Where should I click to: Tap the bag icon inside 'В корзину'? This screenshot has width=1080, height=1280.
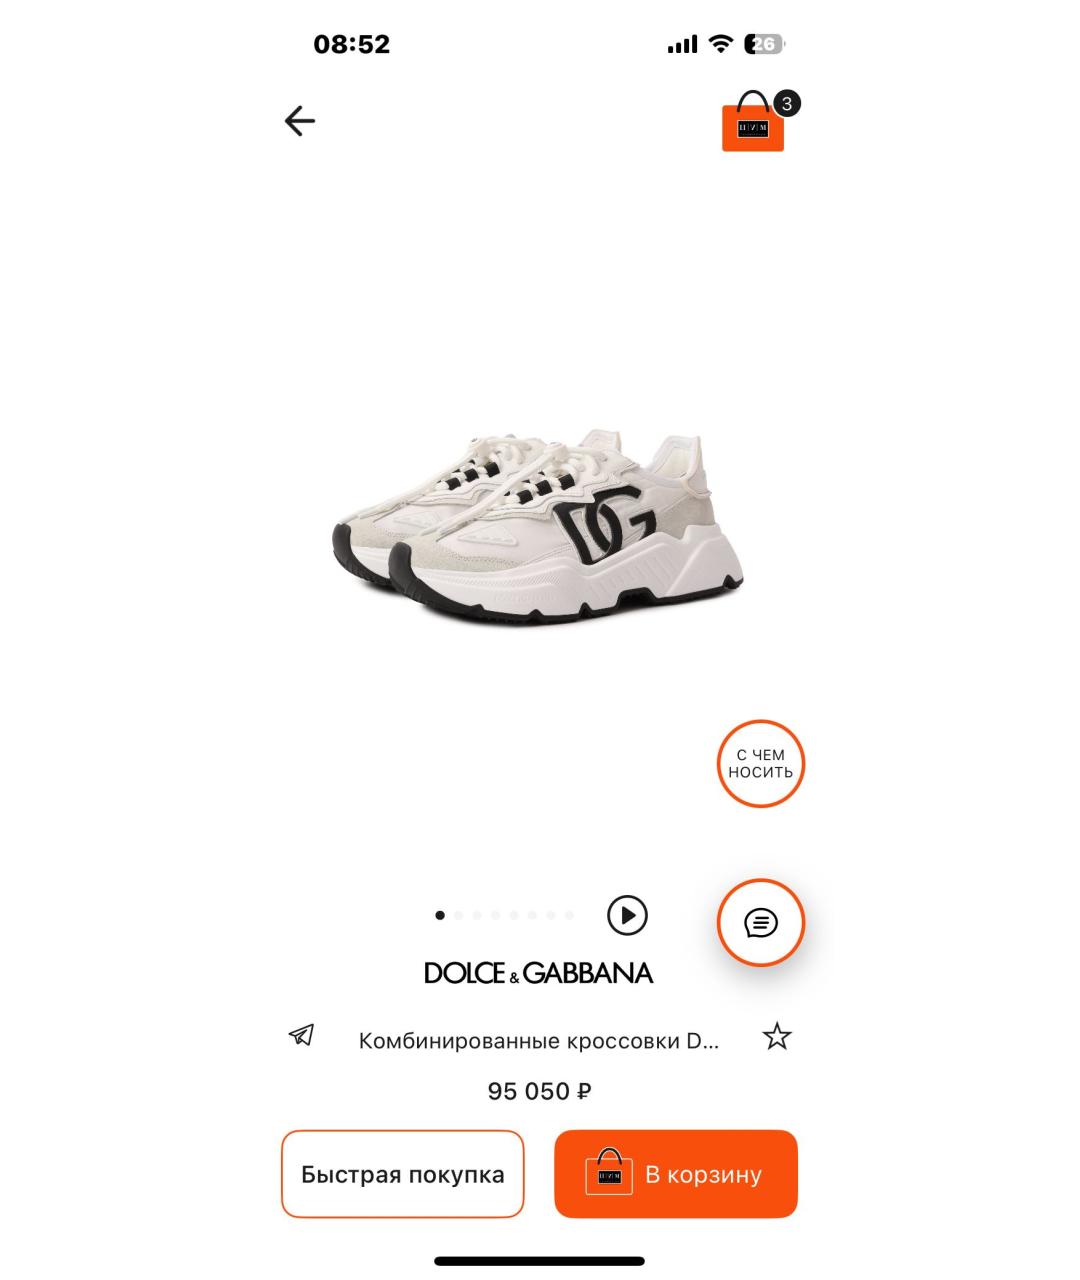[x=609, y=1172]
